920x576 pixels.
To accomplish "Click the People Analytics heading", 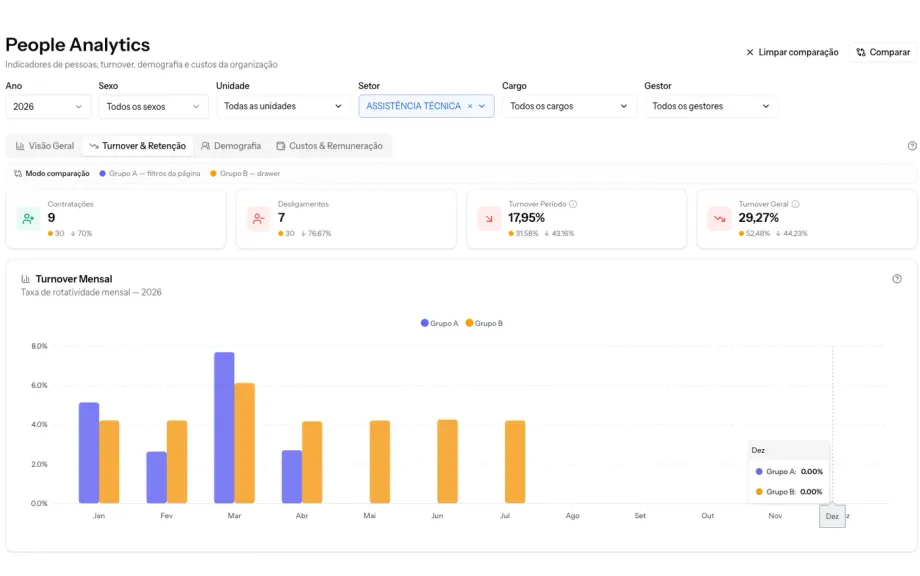I will [77, 45].
